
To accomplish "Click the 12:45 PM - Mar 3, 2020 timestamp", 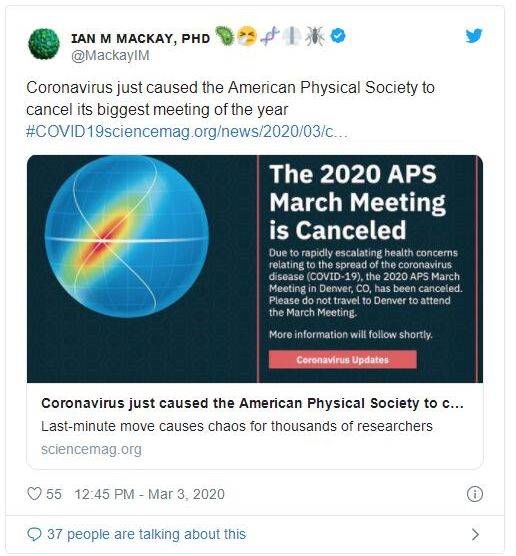I will pos(149,494).
